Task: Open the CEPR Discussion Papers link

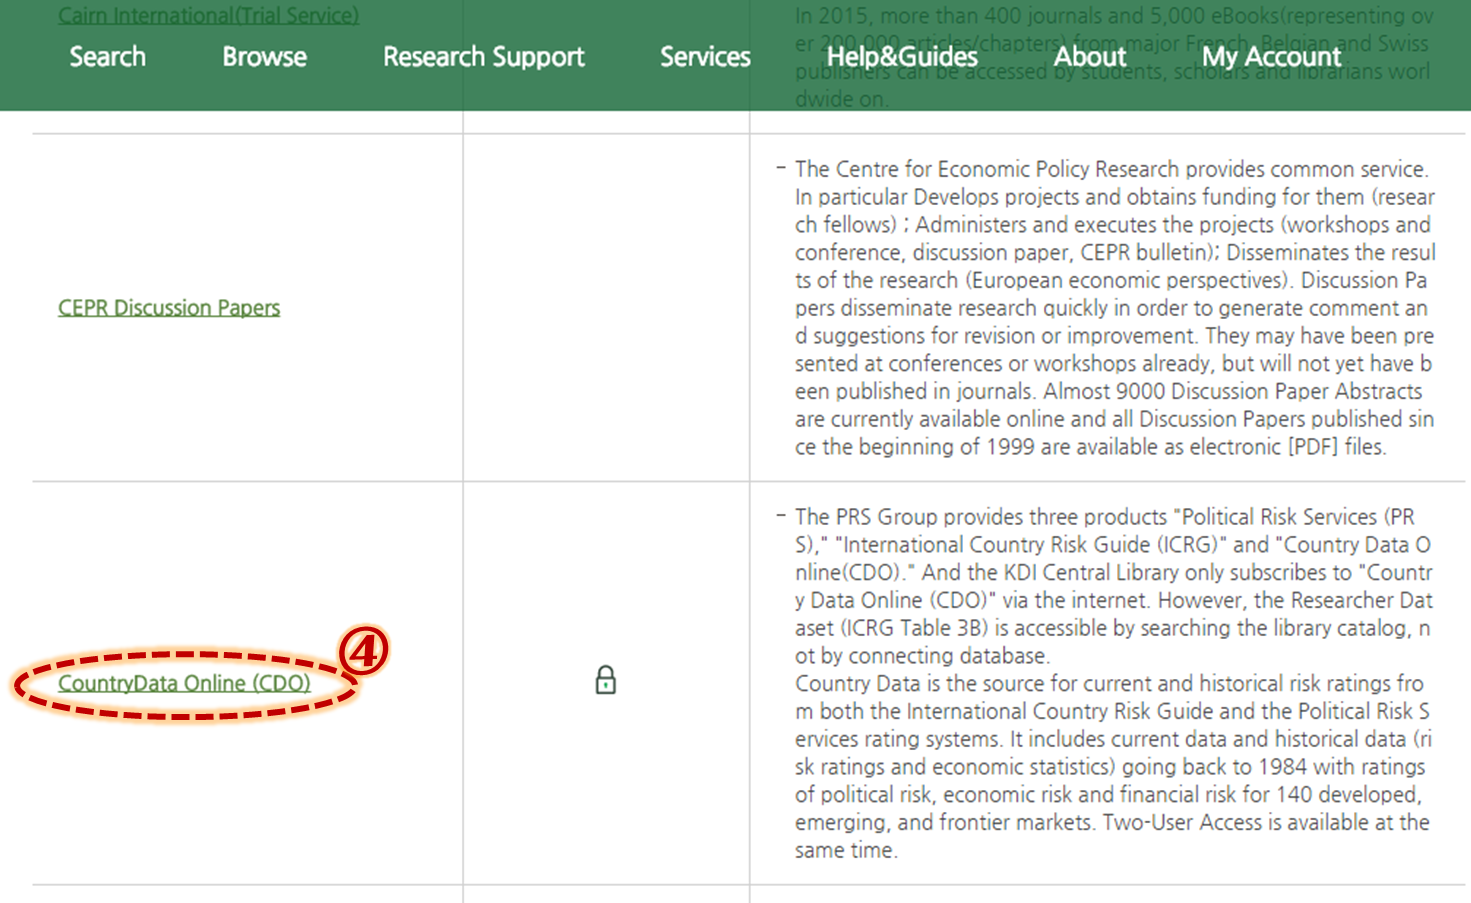Action: (169, 308)
